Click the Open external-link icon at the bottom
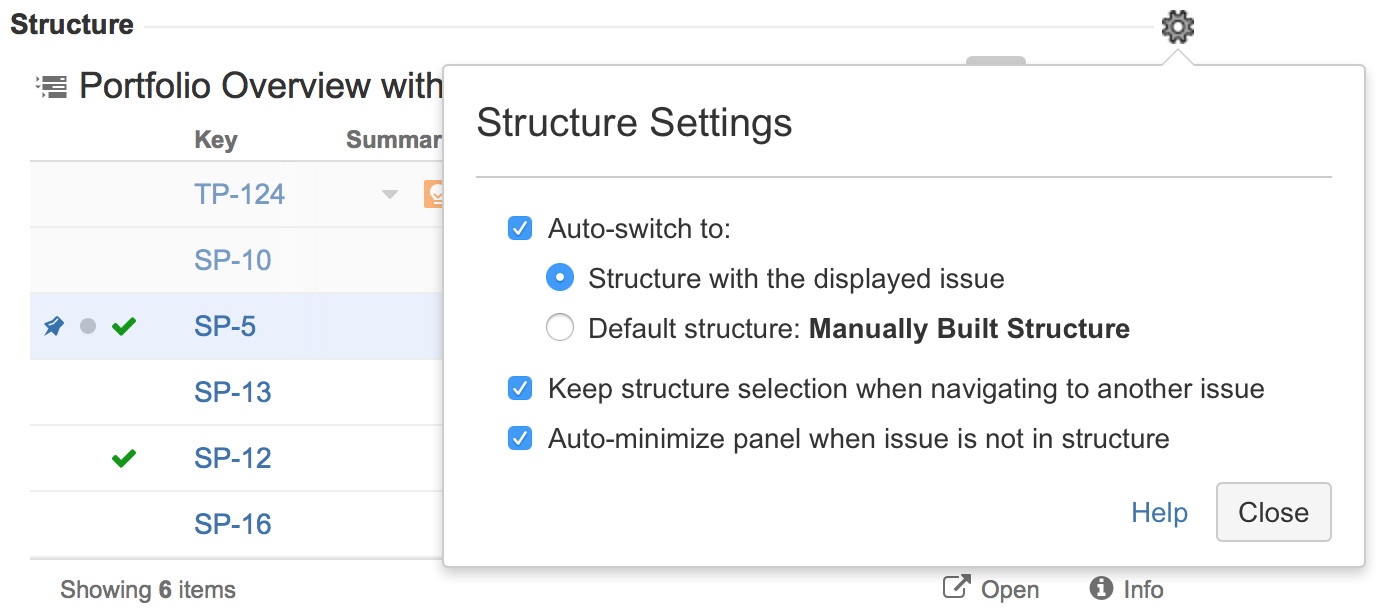The width and height of the screenshot is (1392, 616). tap(957, 588)
